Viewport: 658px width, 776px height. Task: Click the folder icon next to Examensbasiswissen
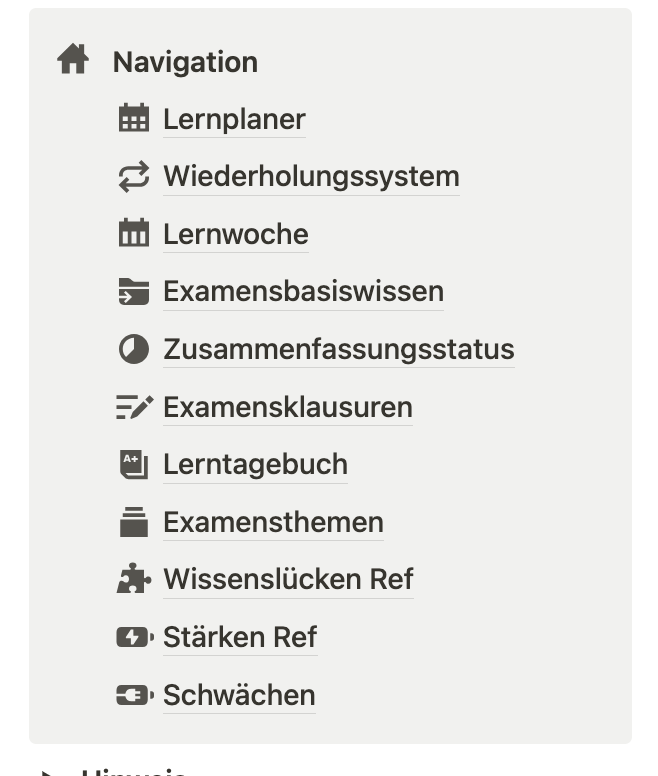click(x=133, y=292)
